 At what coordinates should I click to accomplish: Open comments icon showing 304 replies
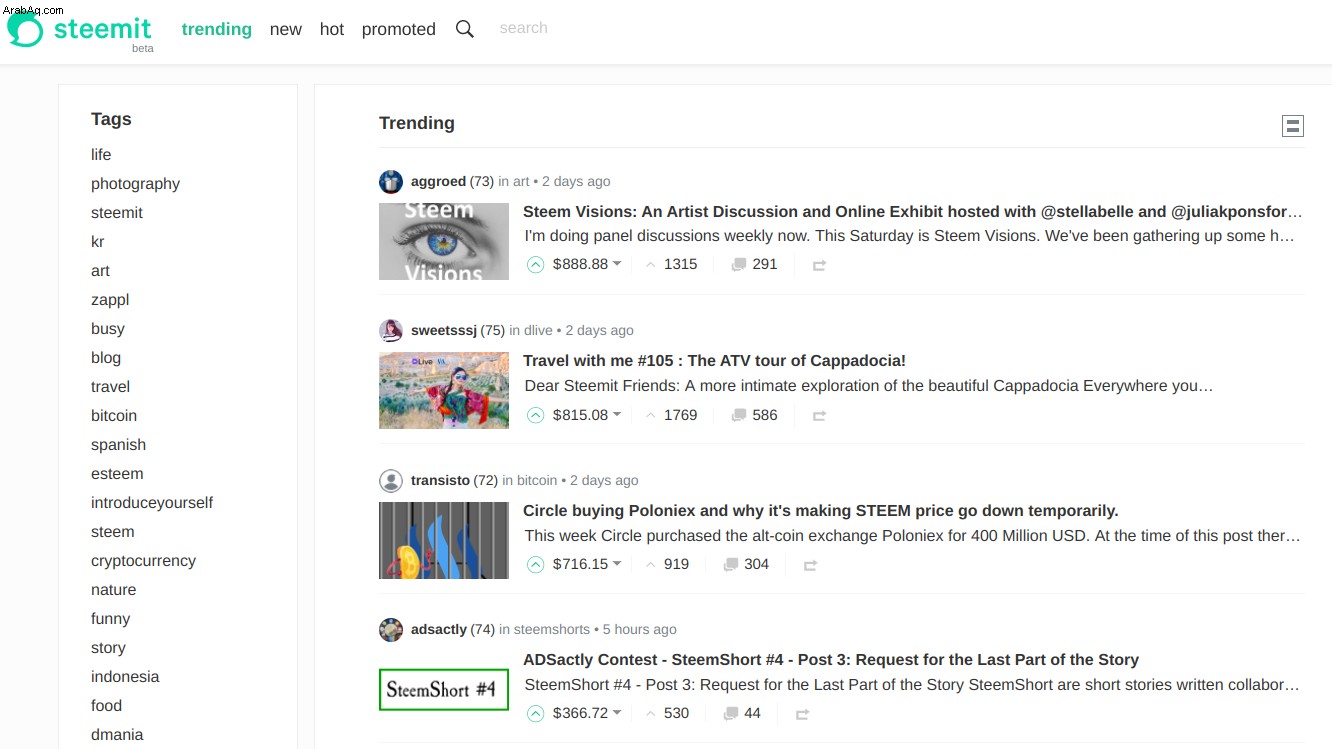tap(731, 565)
